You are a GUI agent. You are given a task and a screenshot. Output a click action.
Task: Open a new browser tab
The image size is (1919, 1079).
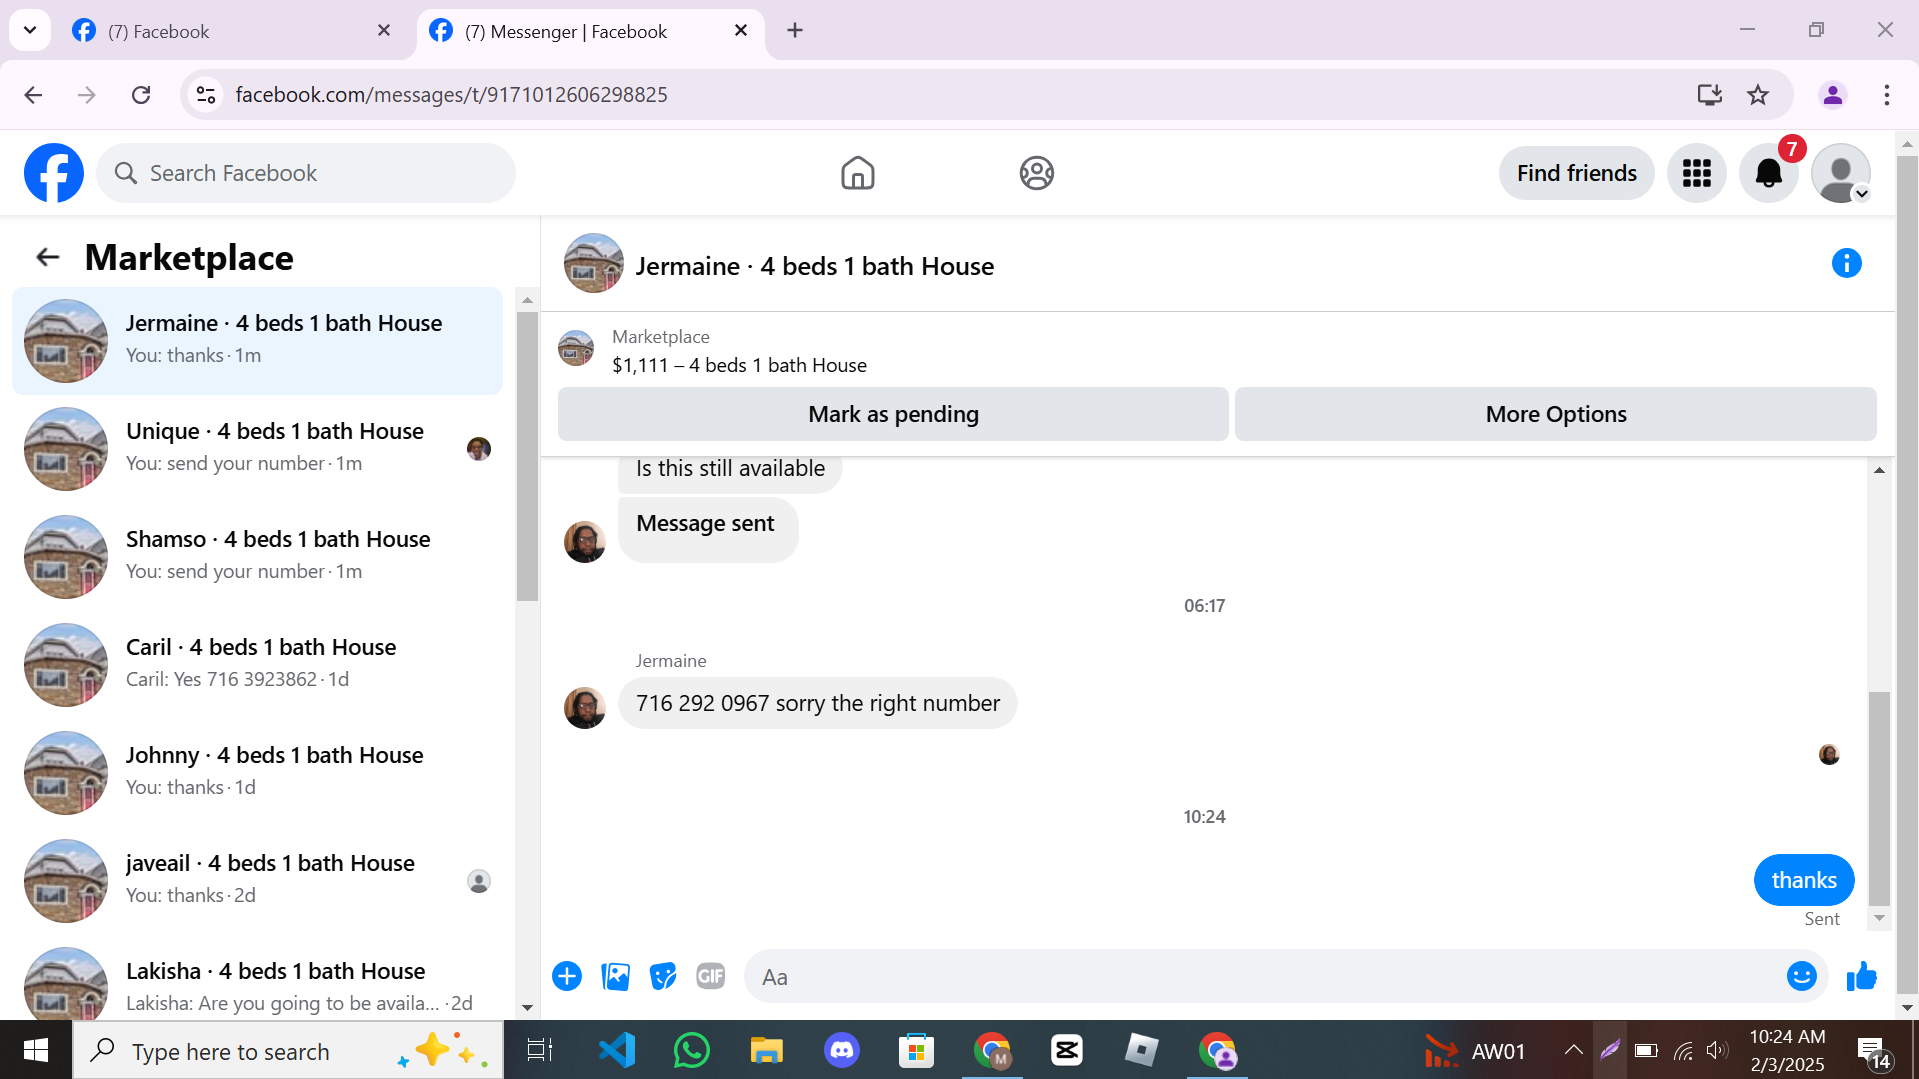tap(795, 31)
